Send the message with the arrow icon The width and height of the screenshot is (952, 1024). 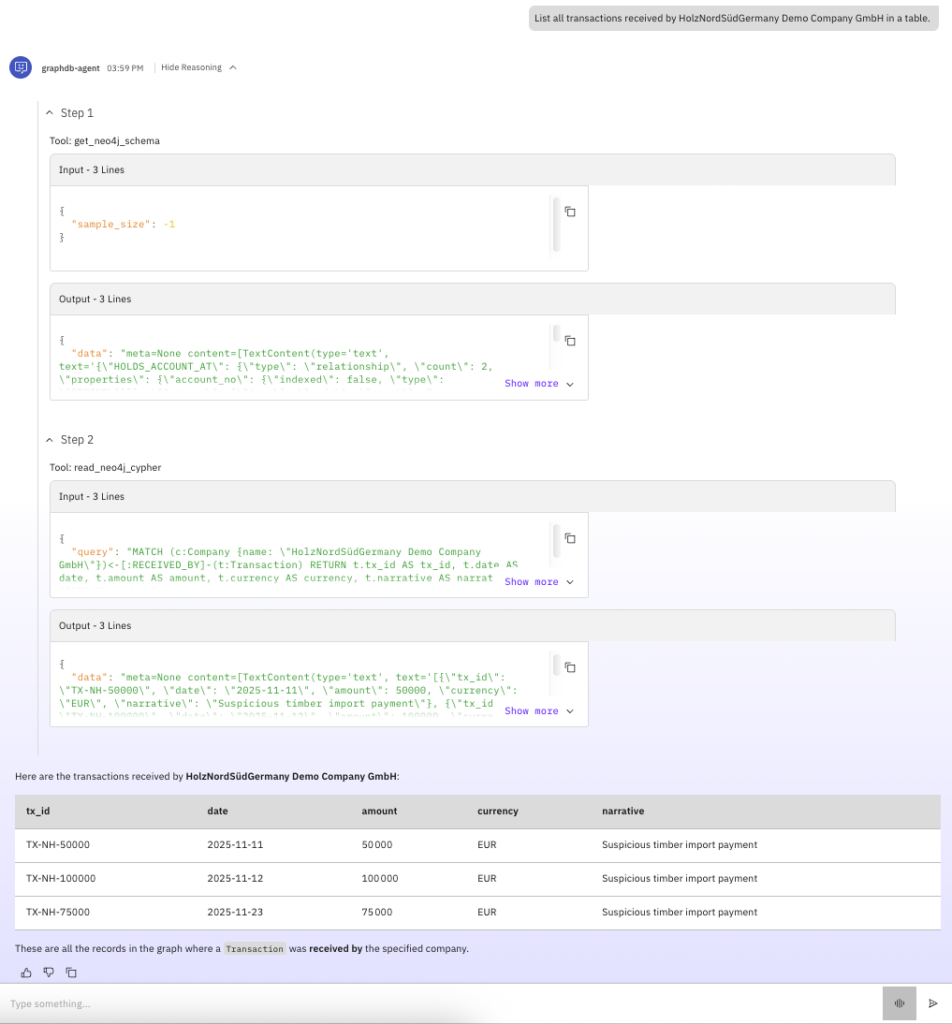(933, 1003)
